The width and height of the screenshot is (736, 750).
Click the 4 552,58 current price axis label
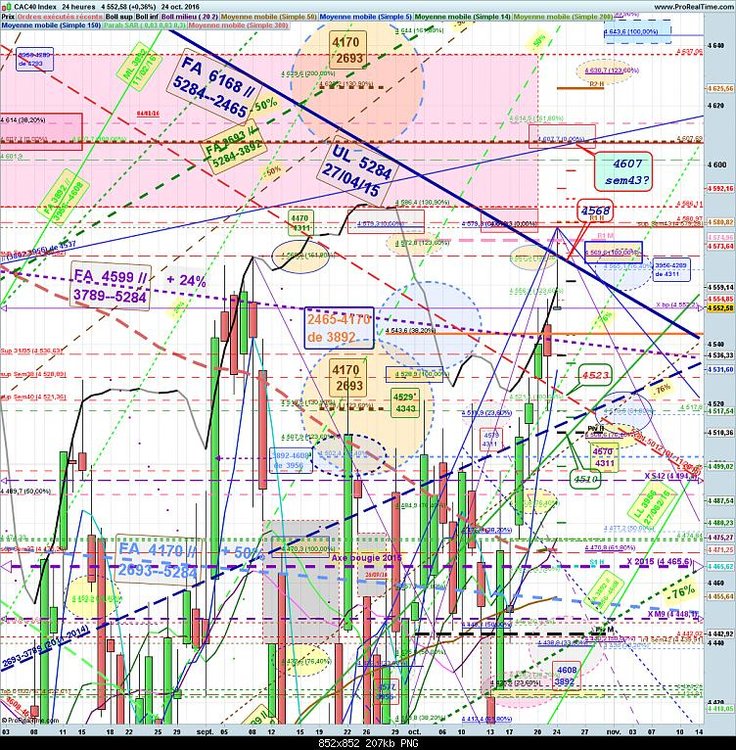click(x=720, y=309)
